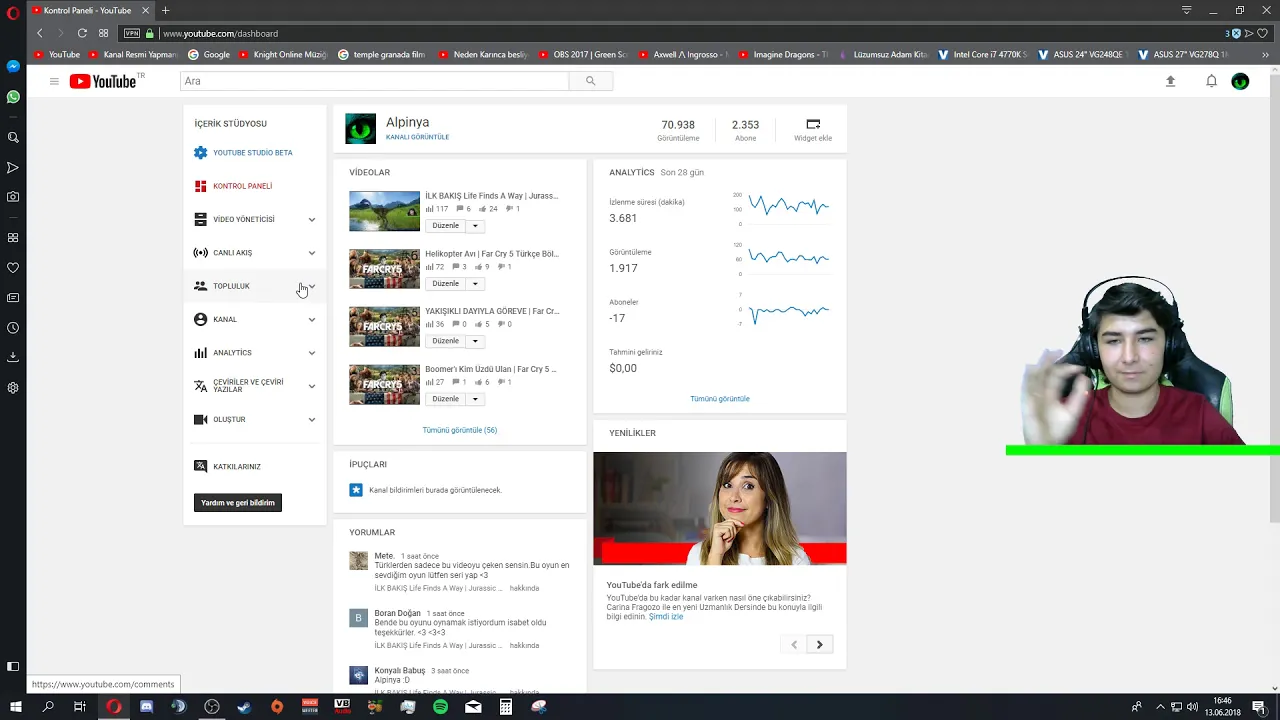Open WhatsApp in Opera sidebar
The height and width of the screenshot is (720, 1280).
[13, 97]
